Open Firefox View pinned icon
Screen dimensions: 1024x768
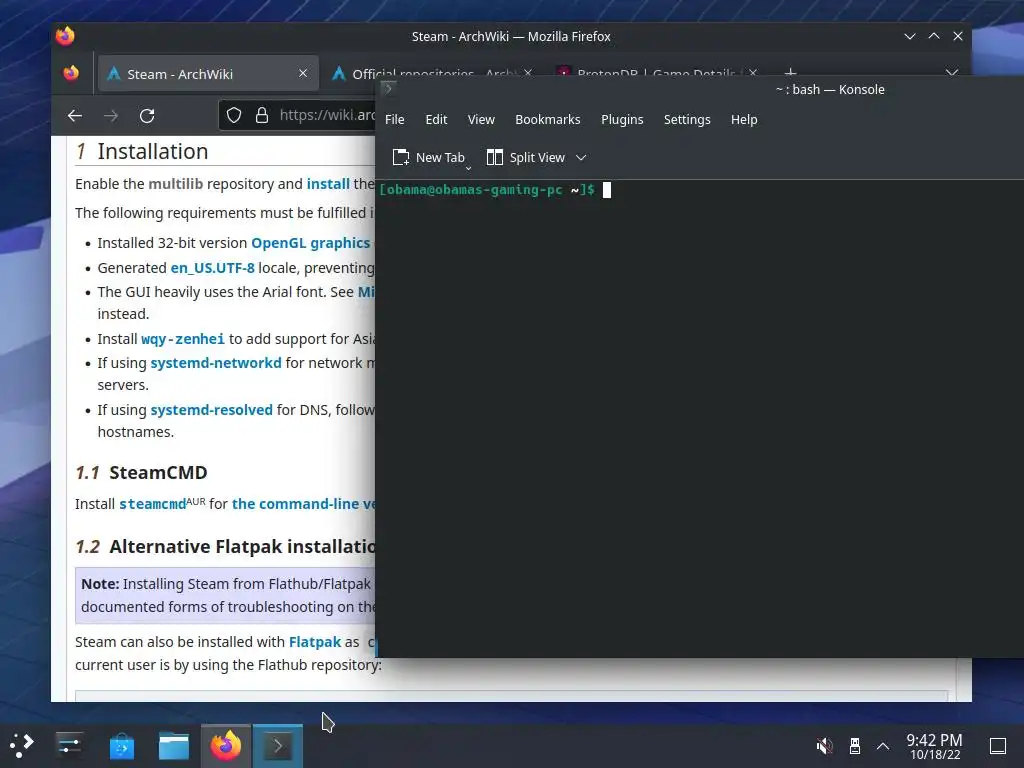pos(71,73)
